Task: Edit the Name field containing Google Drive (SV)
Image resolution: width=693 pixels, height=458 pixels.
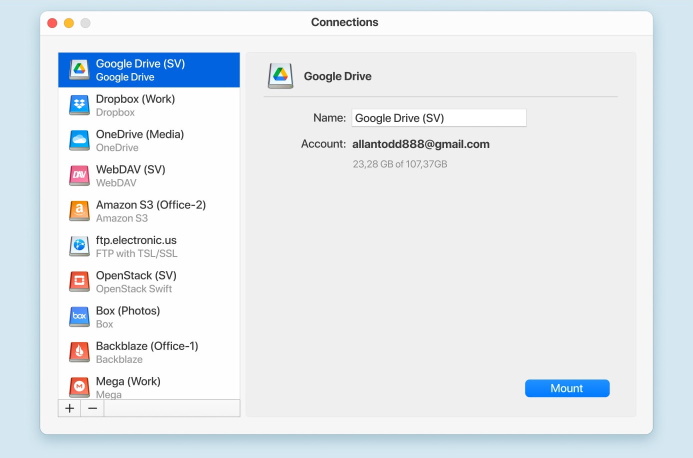Action: pos(439,118)
